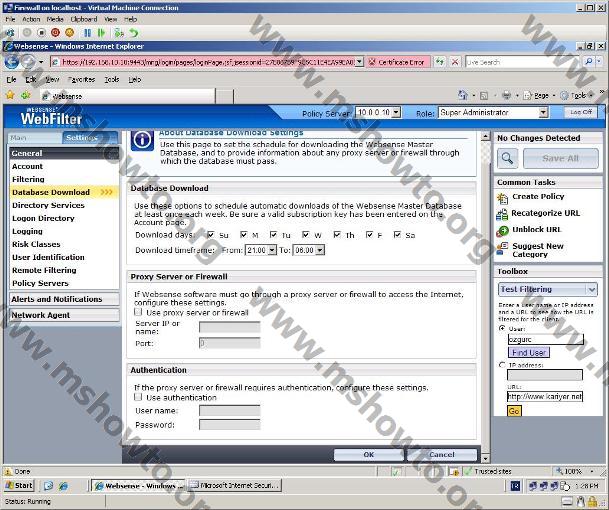This screenshot has width=609, height=510.
Task: Click the Add to Favorites plus-star icon
Action: [x=26, y=95]
